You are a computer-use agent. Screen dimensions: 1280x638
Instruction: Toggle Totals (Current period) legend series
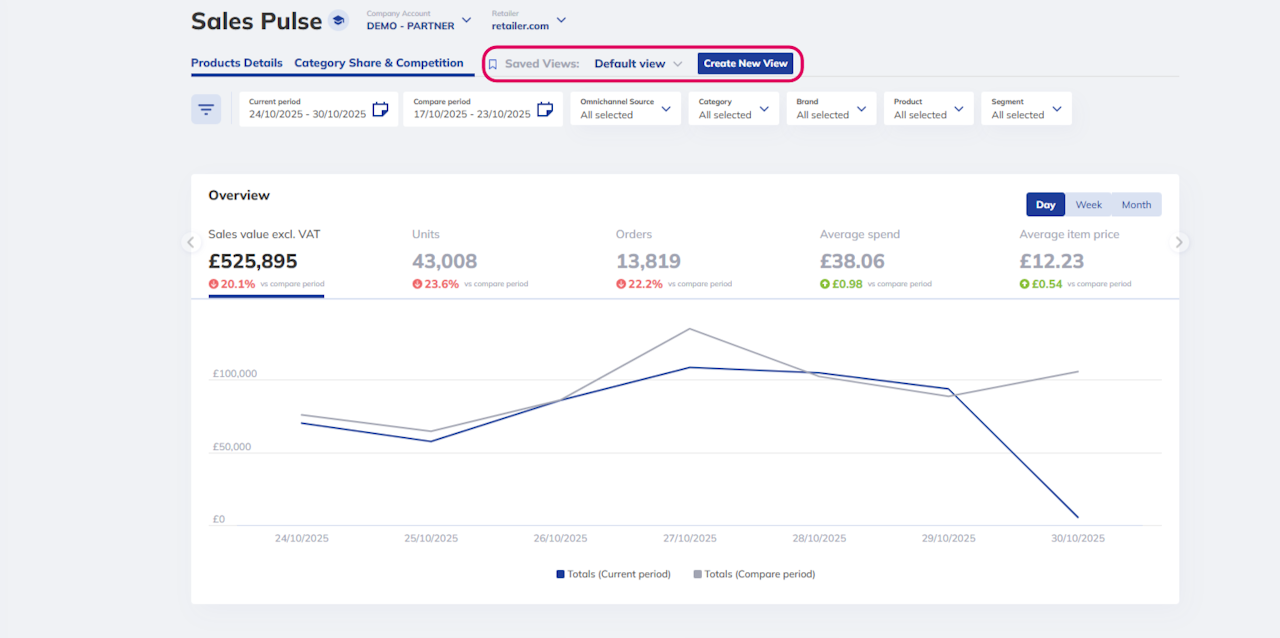(613, 574)
